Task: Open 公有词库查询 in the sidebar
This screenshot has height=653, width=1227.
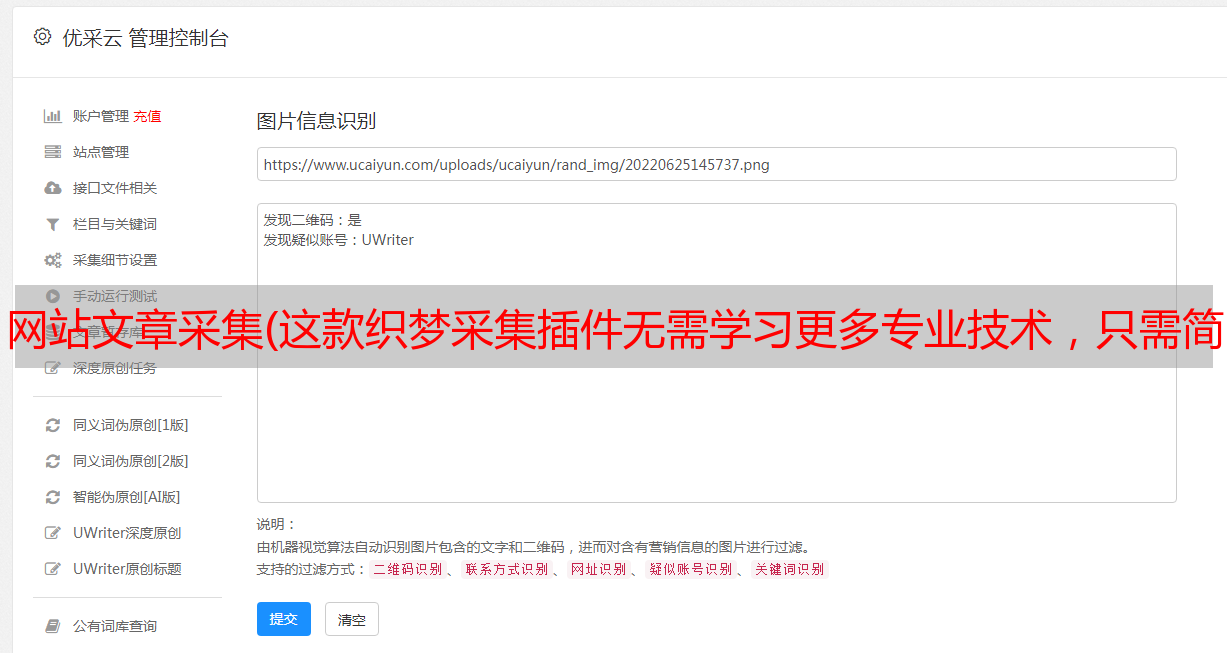Action: (x=115, y=626)
